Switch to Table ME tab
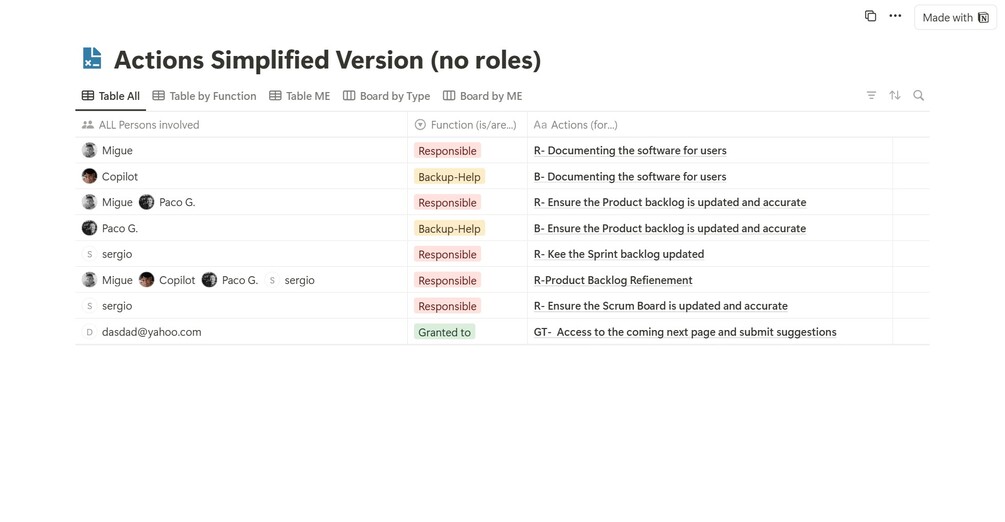1005x522 pixels. 300,96
